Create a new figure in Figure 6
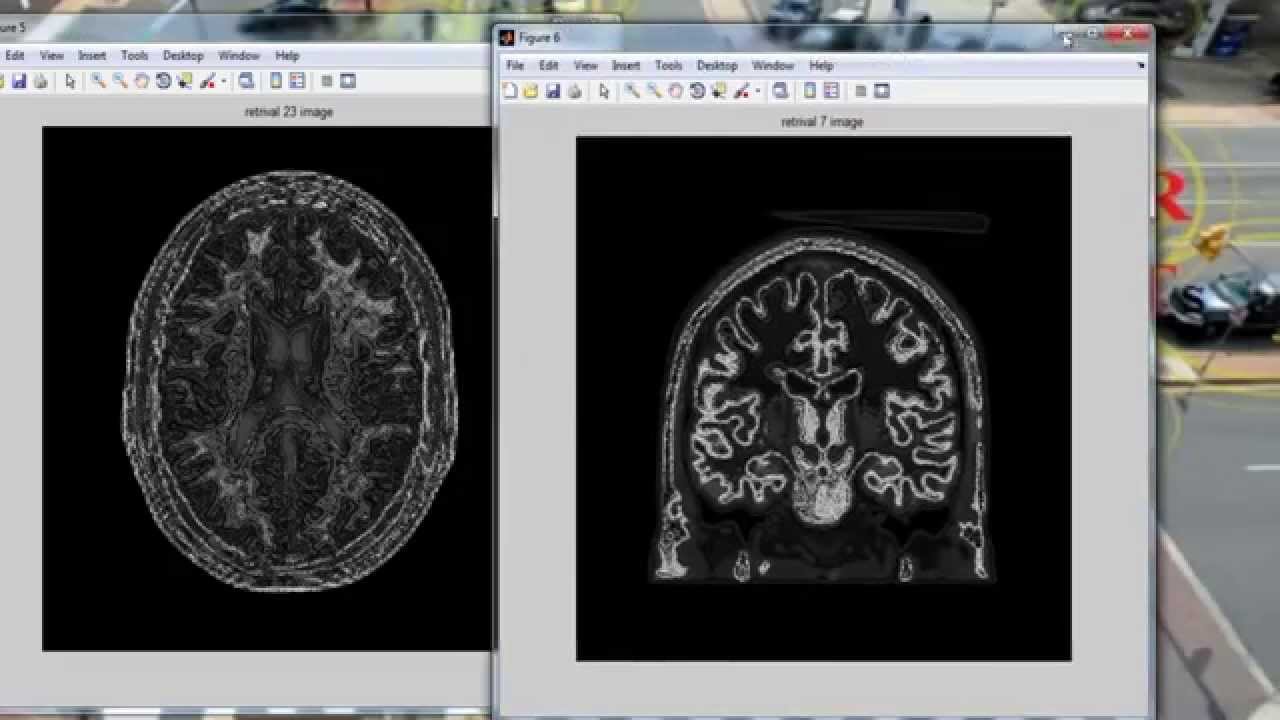This screenshot has width=1280, height=720. click(x=510, y=91)
